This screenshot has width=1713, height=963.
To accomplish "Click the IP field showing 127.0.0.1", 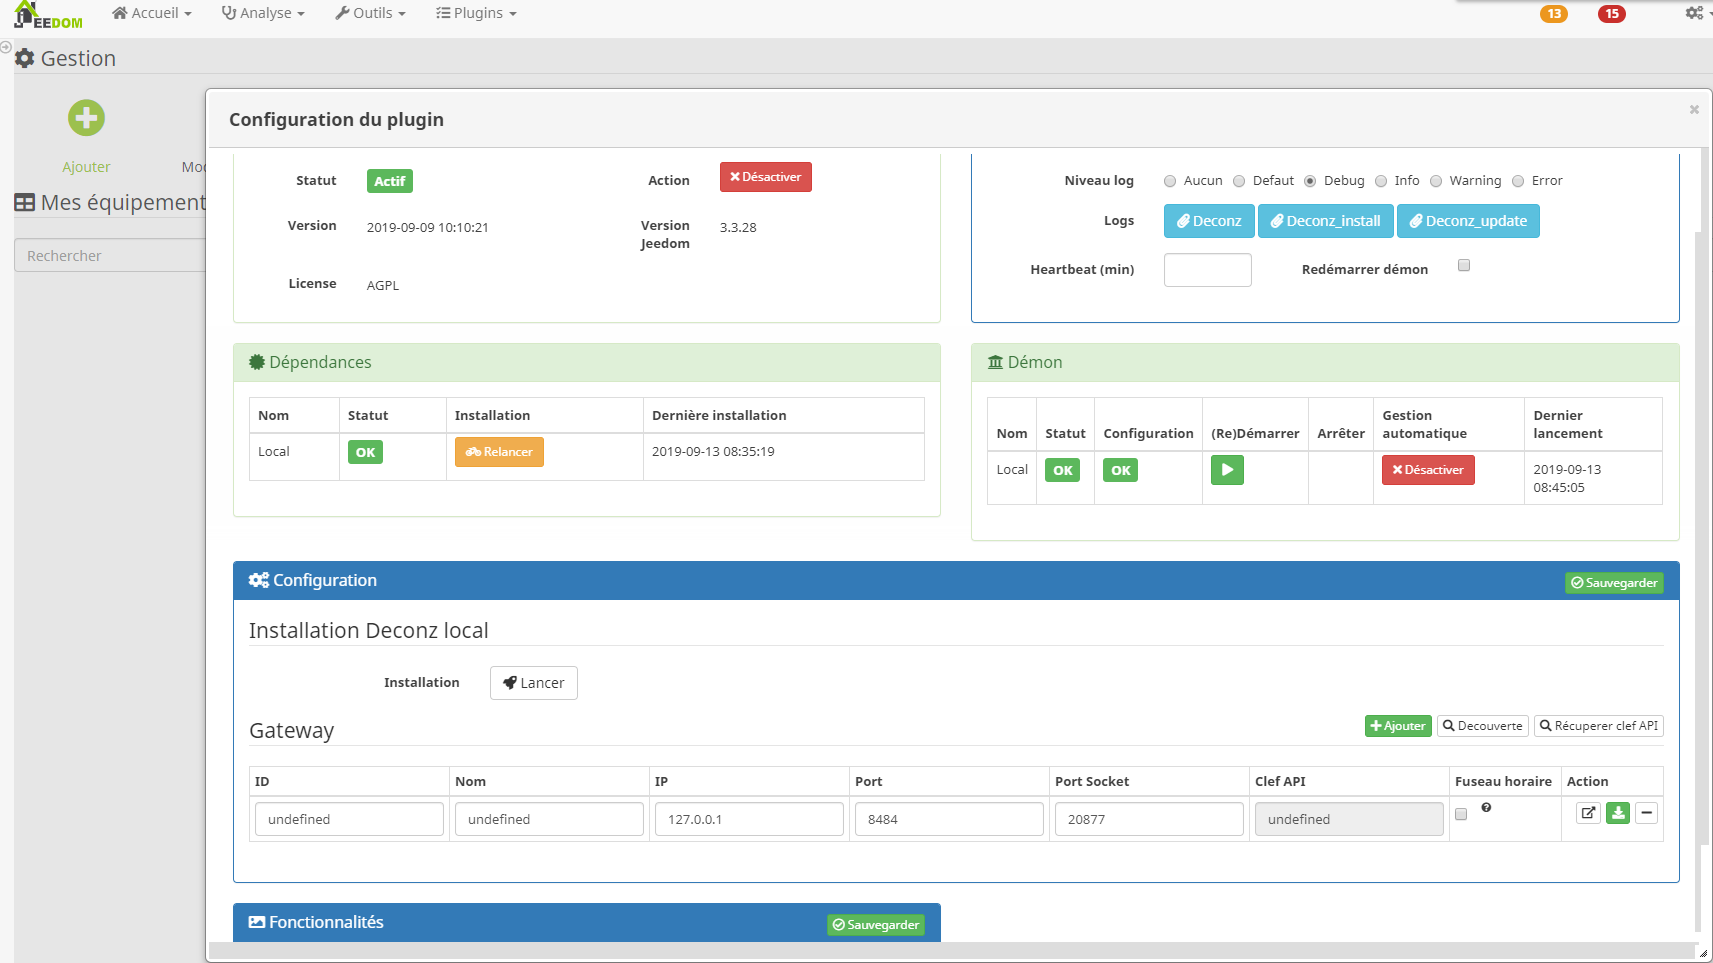I will (x=749, y=819).
